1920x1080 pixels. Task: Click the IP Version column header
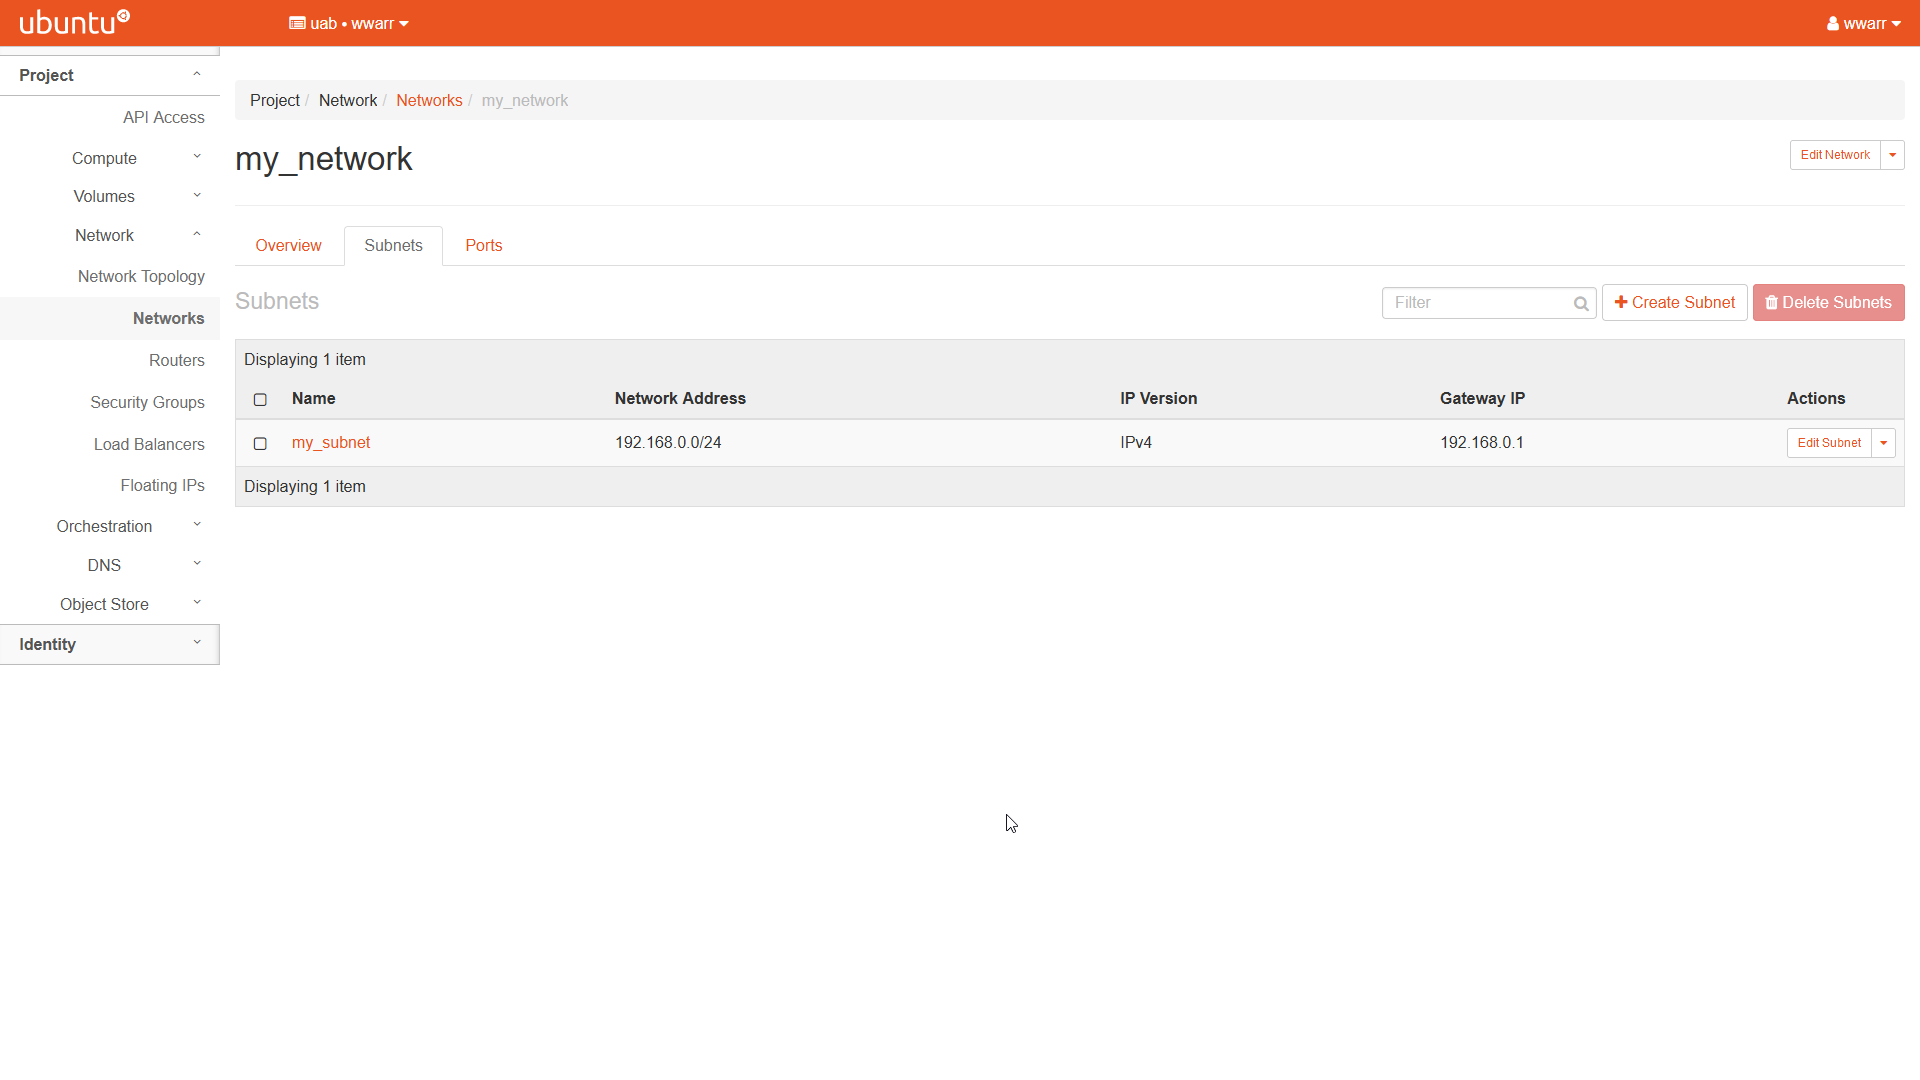coord(1158,398)
